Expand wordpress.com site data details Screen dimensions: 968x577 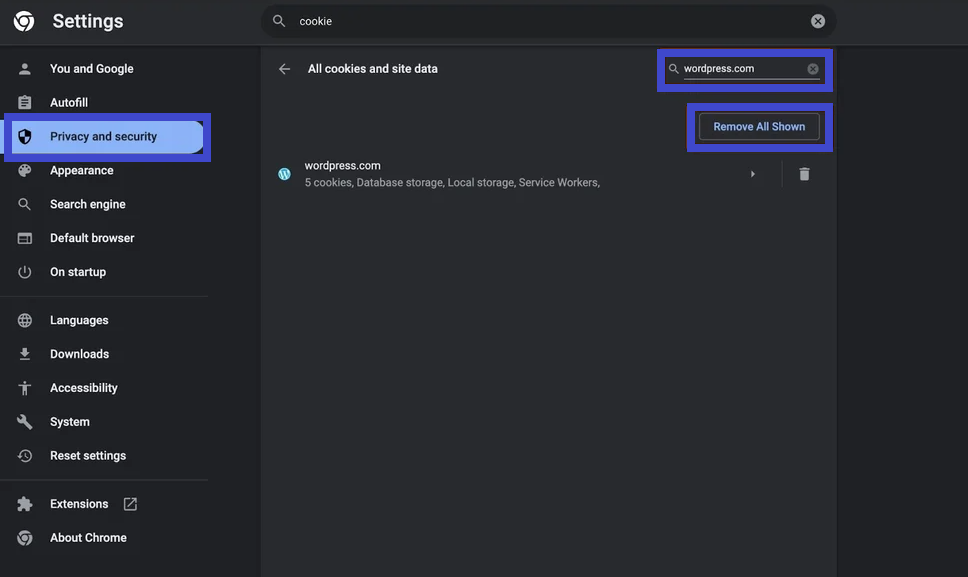coord(753,174)
